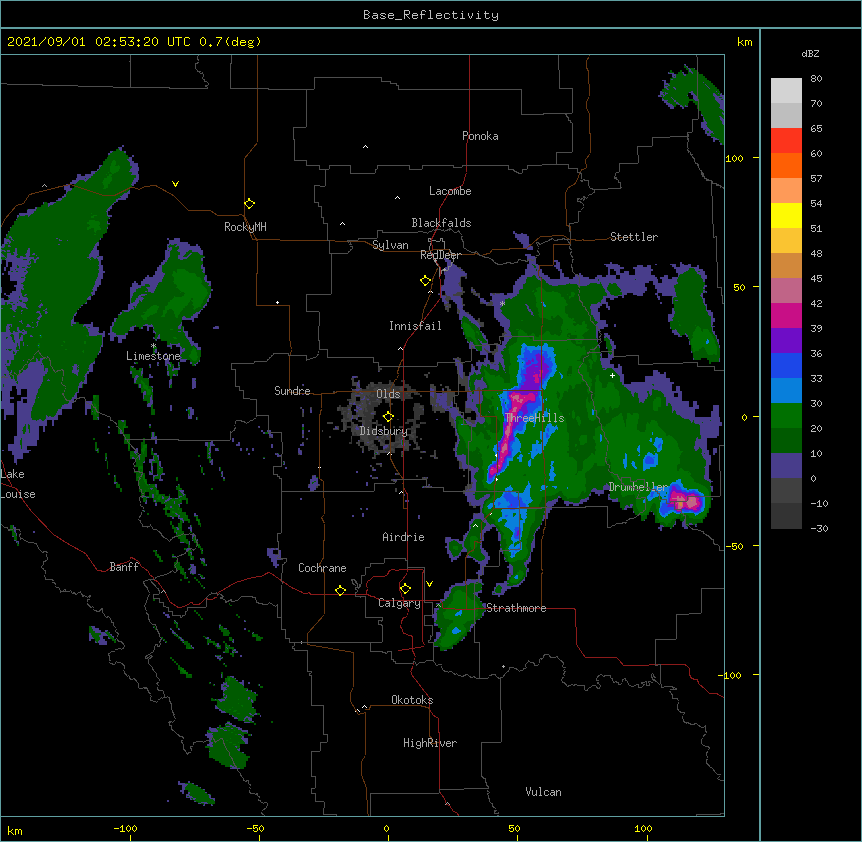862x842 pixels.
Task: Click the Cochrane label
Action: [322, 568]
